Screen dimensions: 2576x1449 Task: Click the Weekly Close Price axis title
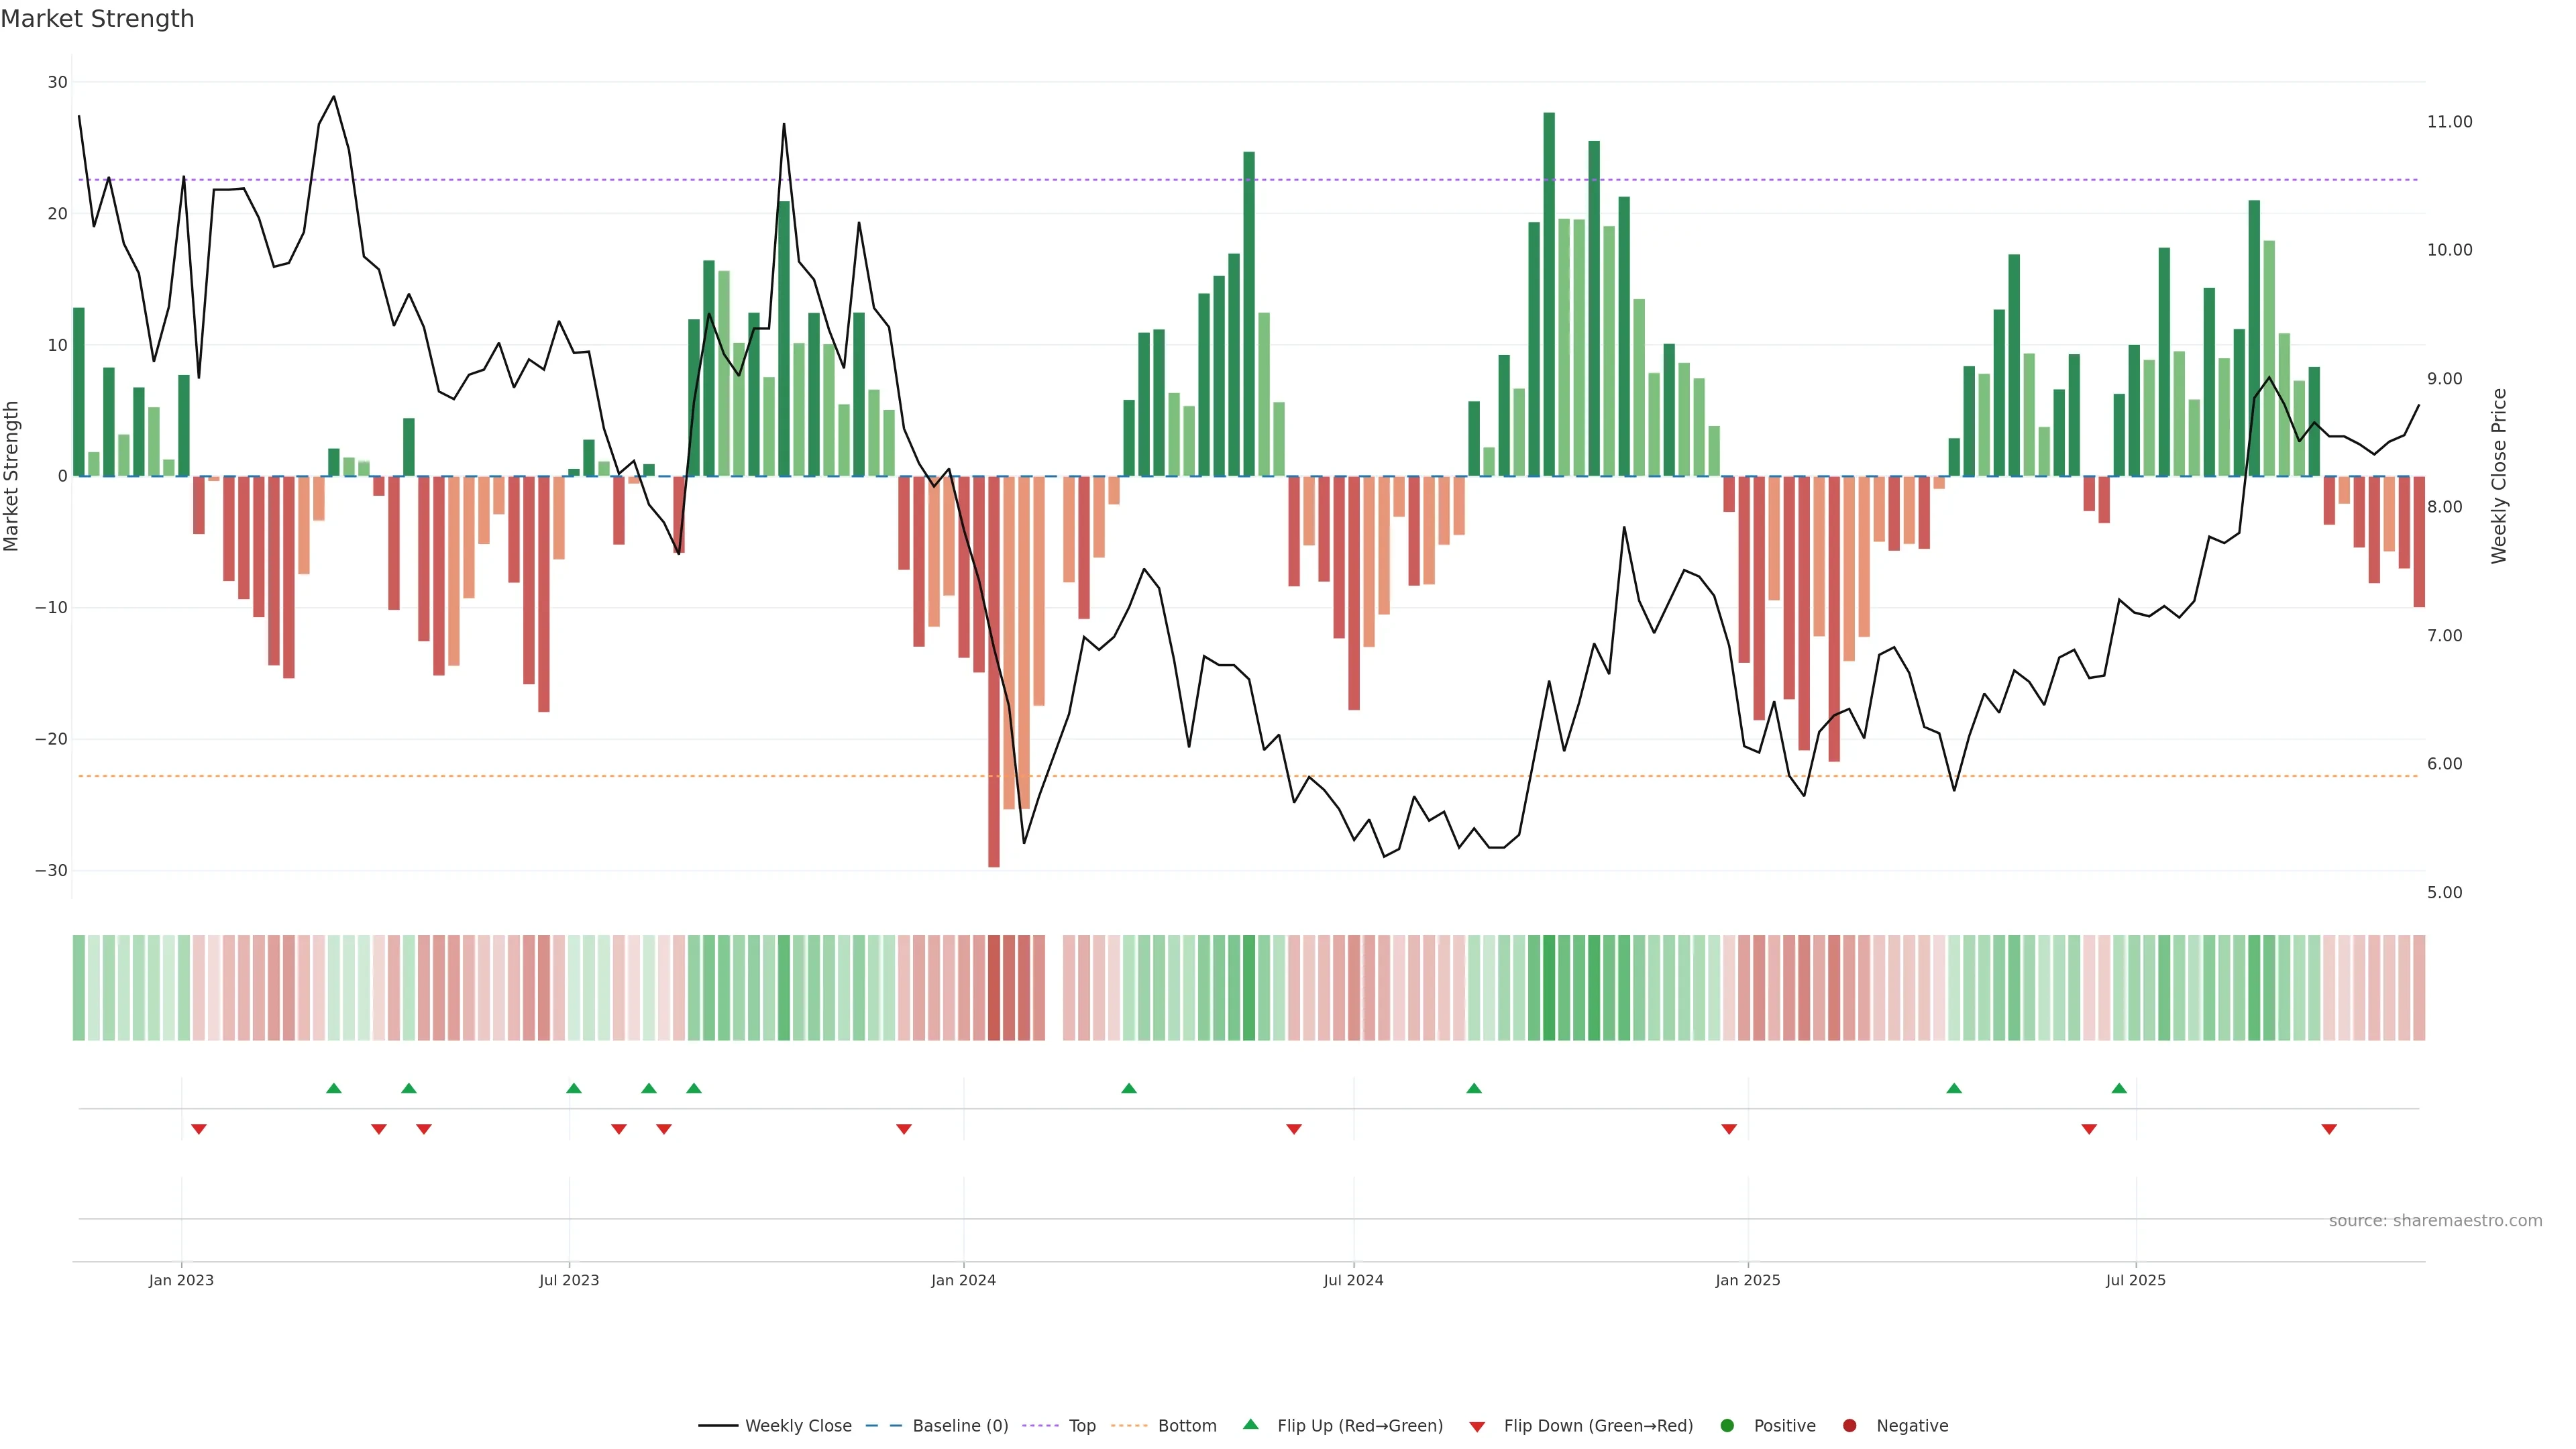2499,476
